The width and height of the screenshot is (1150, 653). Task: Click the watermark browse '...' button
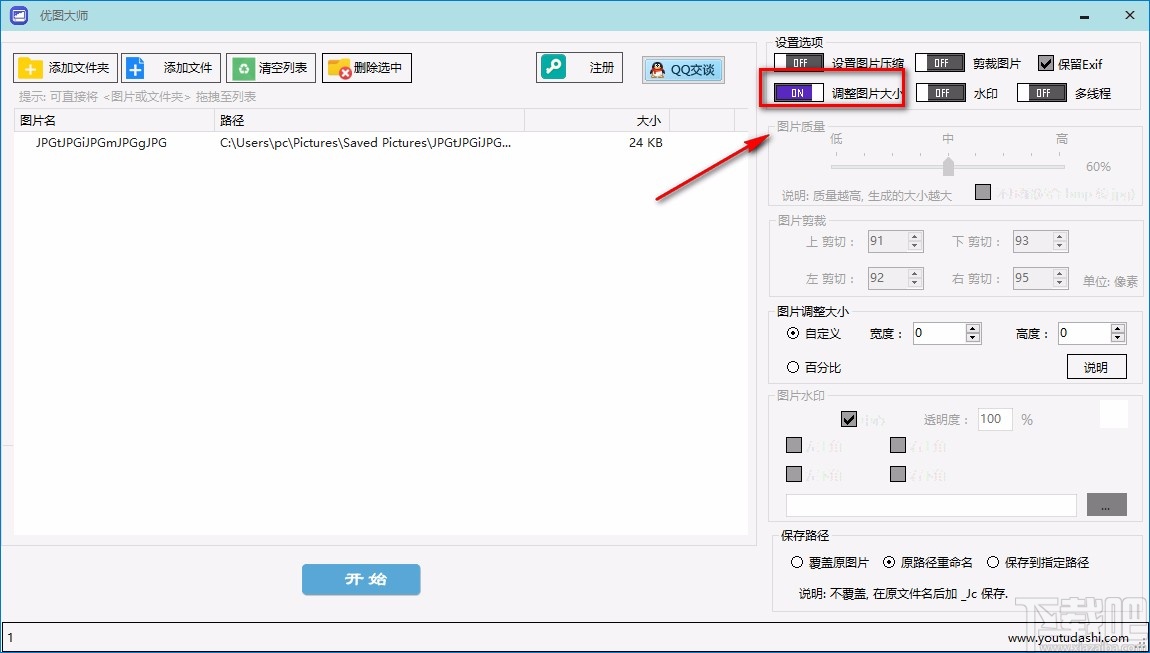click(1107, 505)
